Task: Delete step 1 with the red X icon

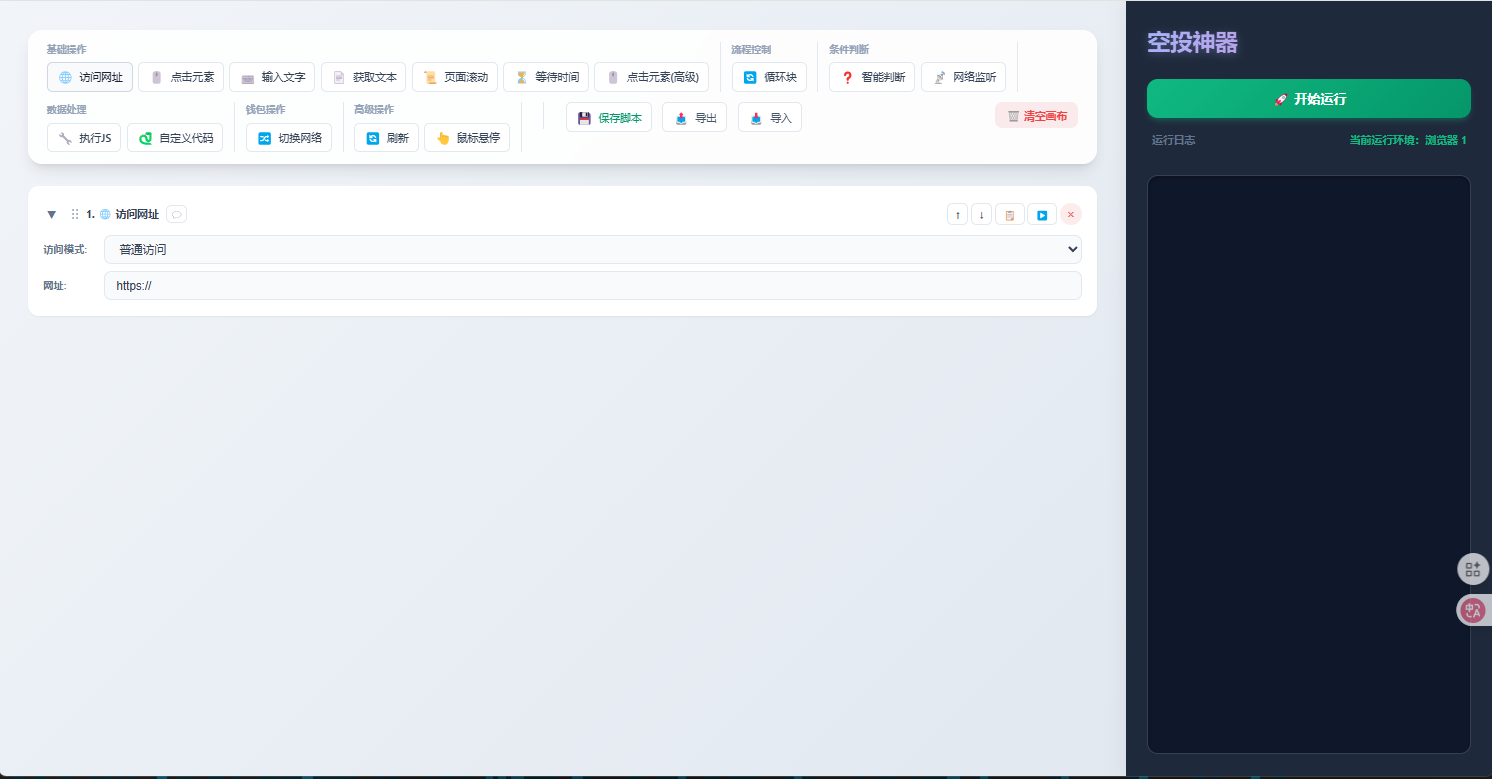Action: click(1070, 214)
